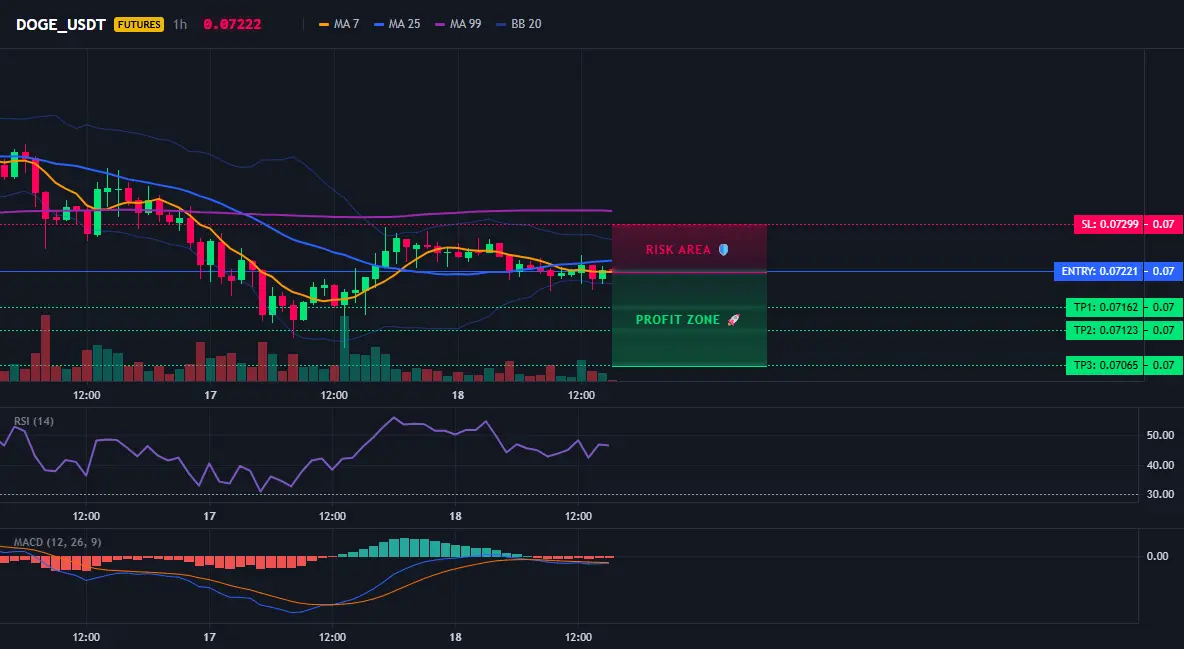Click the RSI 50.00 axis value
This screenshot has width=1184, height=649.
[1160, 435]
